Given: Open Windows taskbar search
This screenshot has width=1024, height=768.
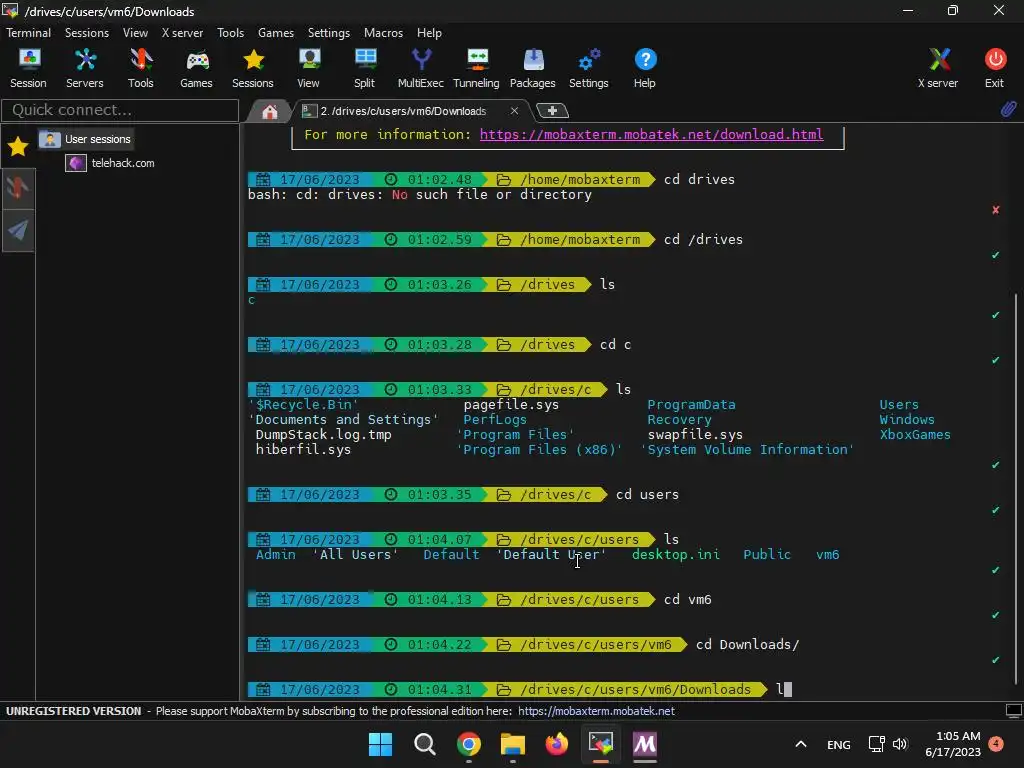Looking at the screenshot, I should (x=424, y=744).
